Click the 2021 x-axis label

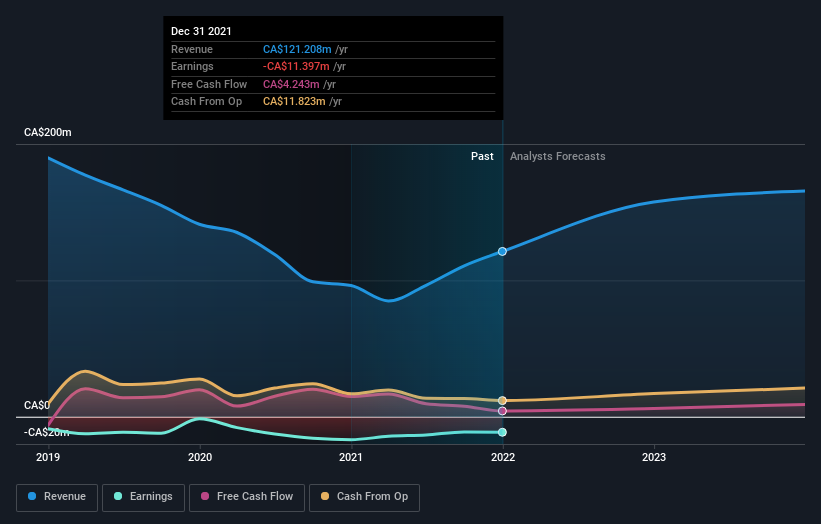[x=351, y=458]
